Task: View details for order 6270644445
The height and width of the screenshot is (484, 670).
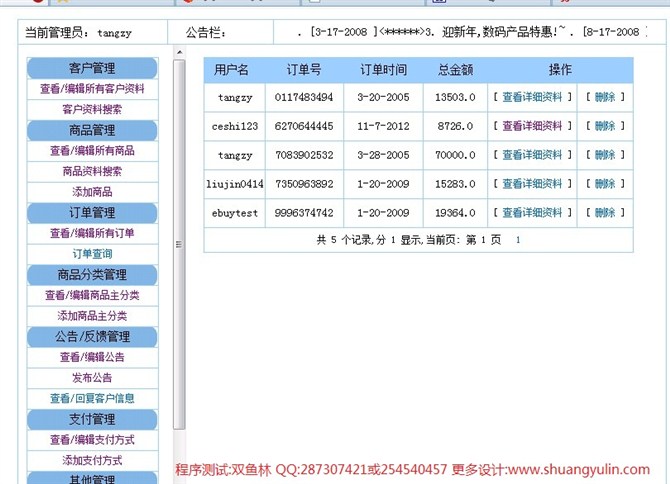Action: [532, 126]
